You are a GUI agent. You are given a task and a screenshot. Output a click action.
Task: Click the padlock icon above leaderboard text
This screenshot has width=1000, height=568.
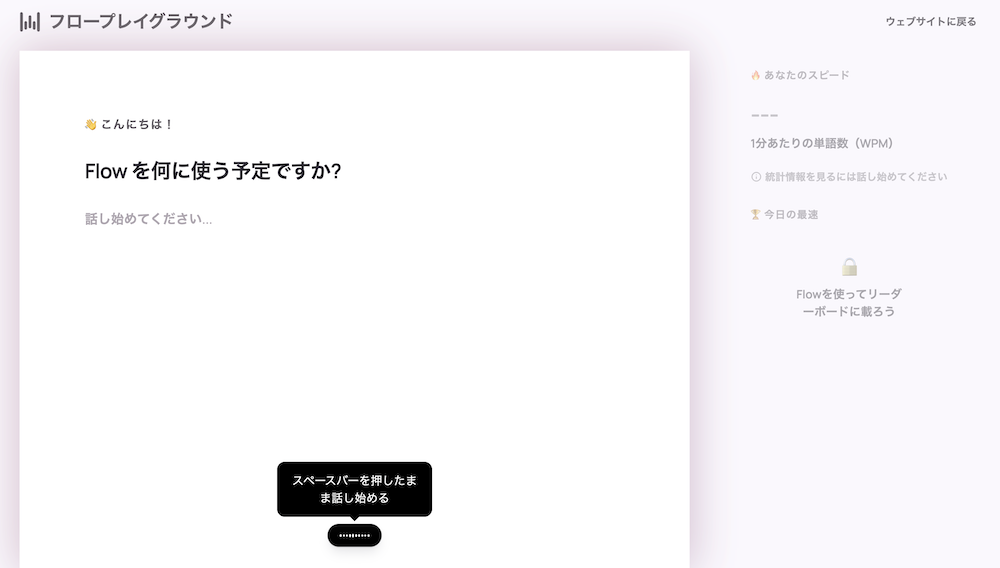tap(849, 266)
